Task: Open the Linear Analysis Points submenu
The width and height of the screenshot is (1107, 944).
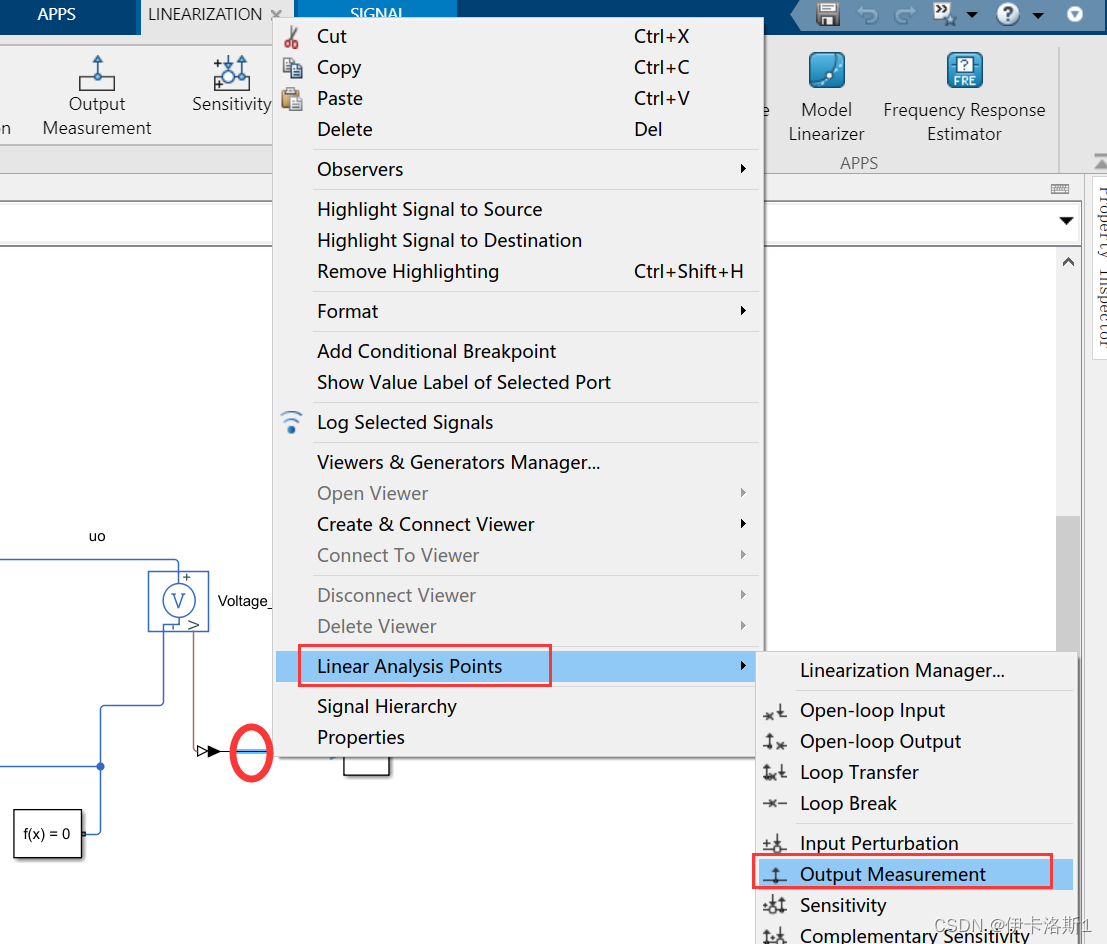Action: coord(515,667)
